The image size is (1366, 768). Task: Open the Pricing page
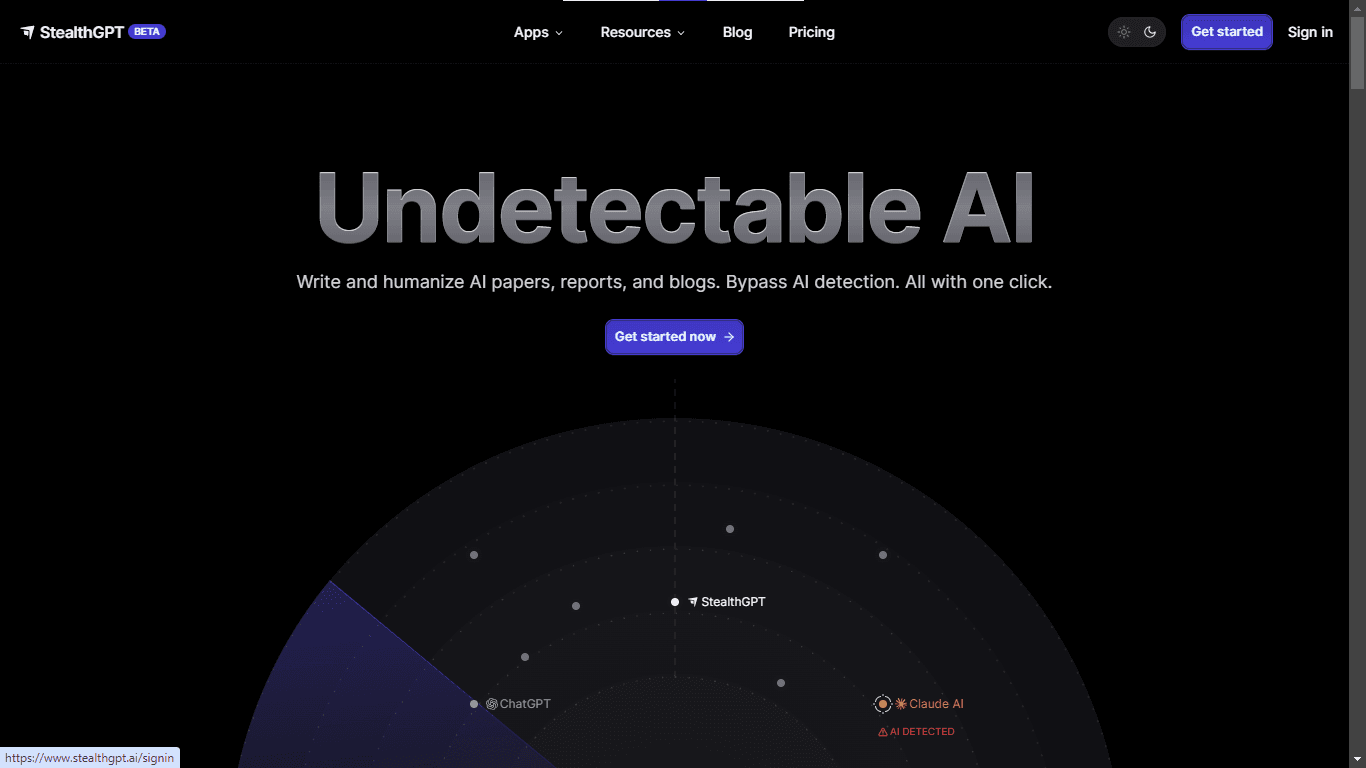[x=811, y=32]
